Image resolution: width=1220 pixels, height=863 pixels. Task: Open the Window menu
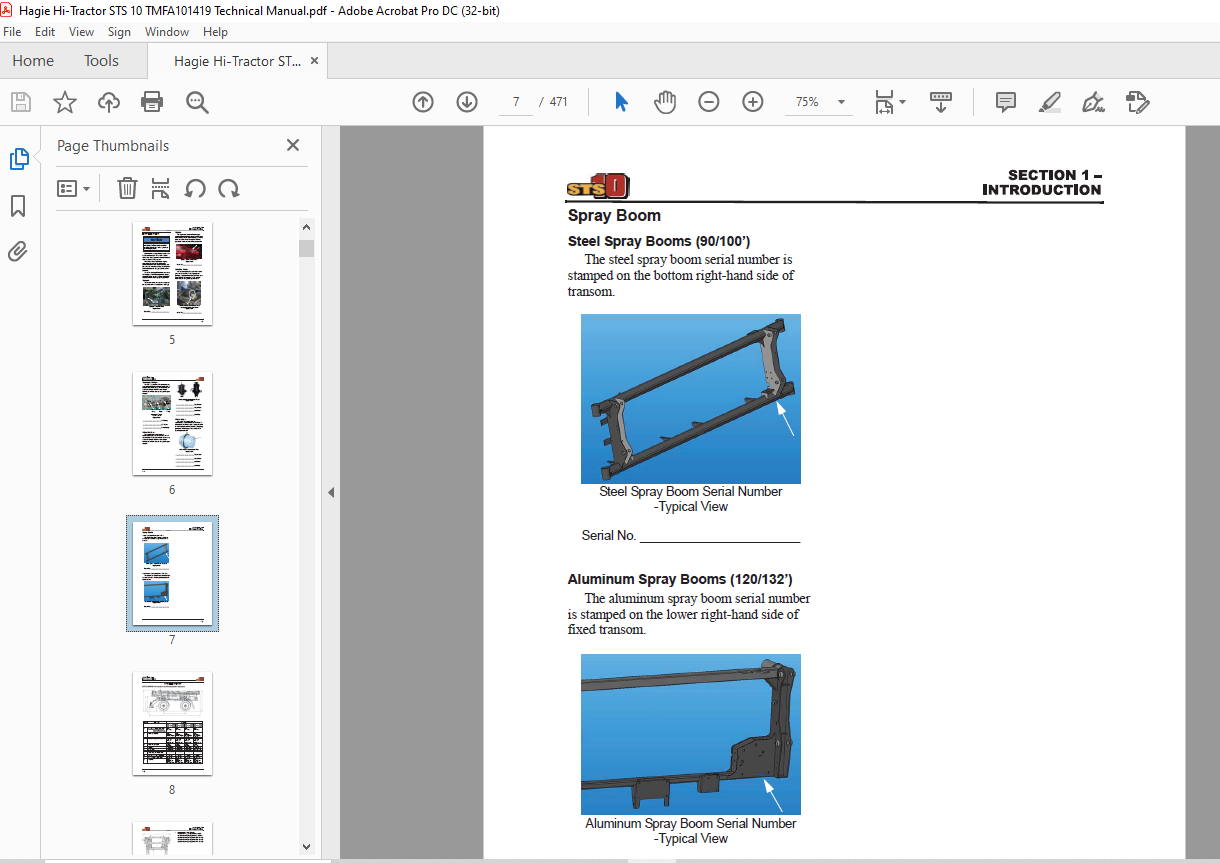[167, 32]
